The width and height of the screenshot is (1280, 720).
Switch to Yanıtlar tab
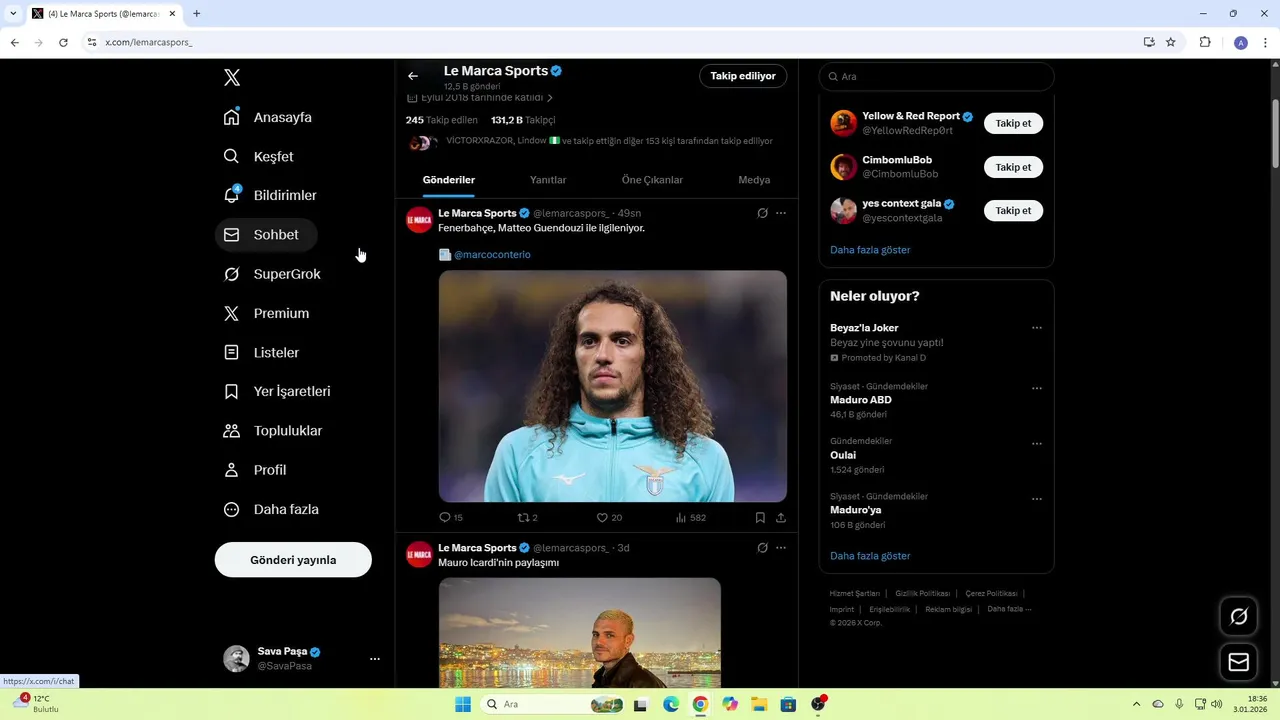(x=548, y=180)
